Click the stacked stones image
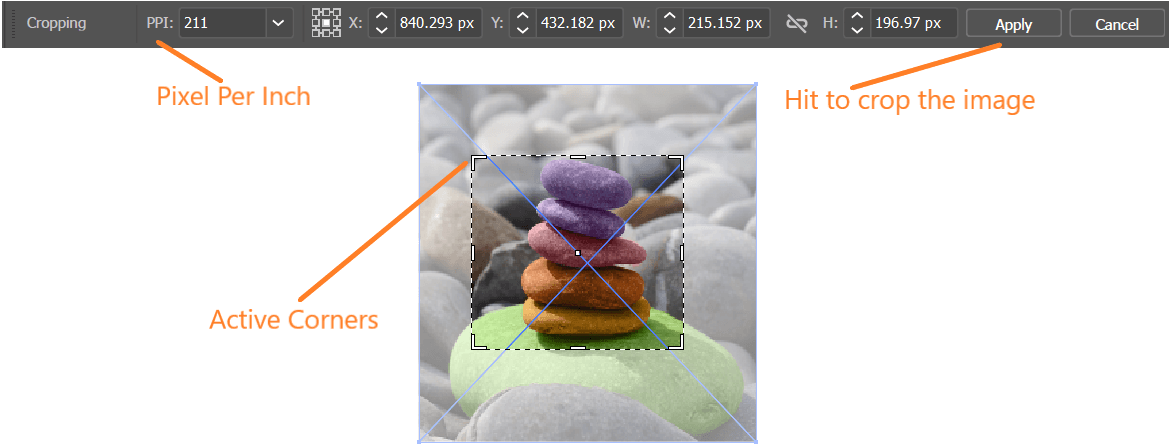Screen dimensions: 1172x445 point(587,263)
